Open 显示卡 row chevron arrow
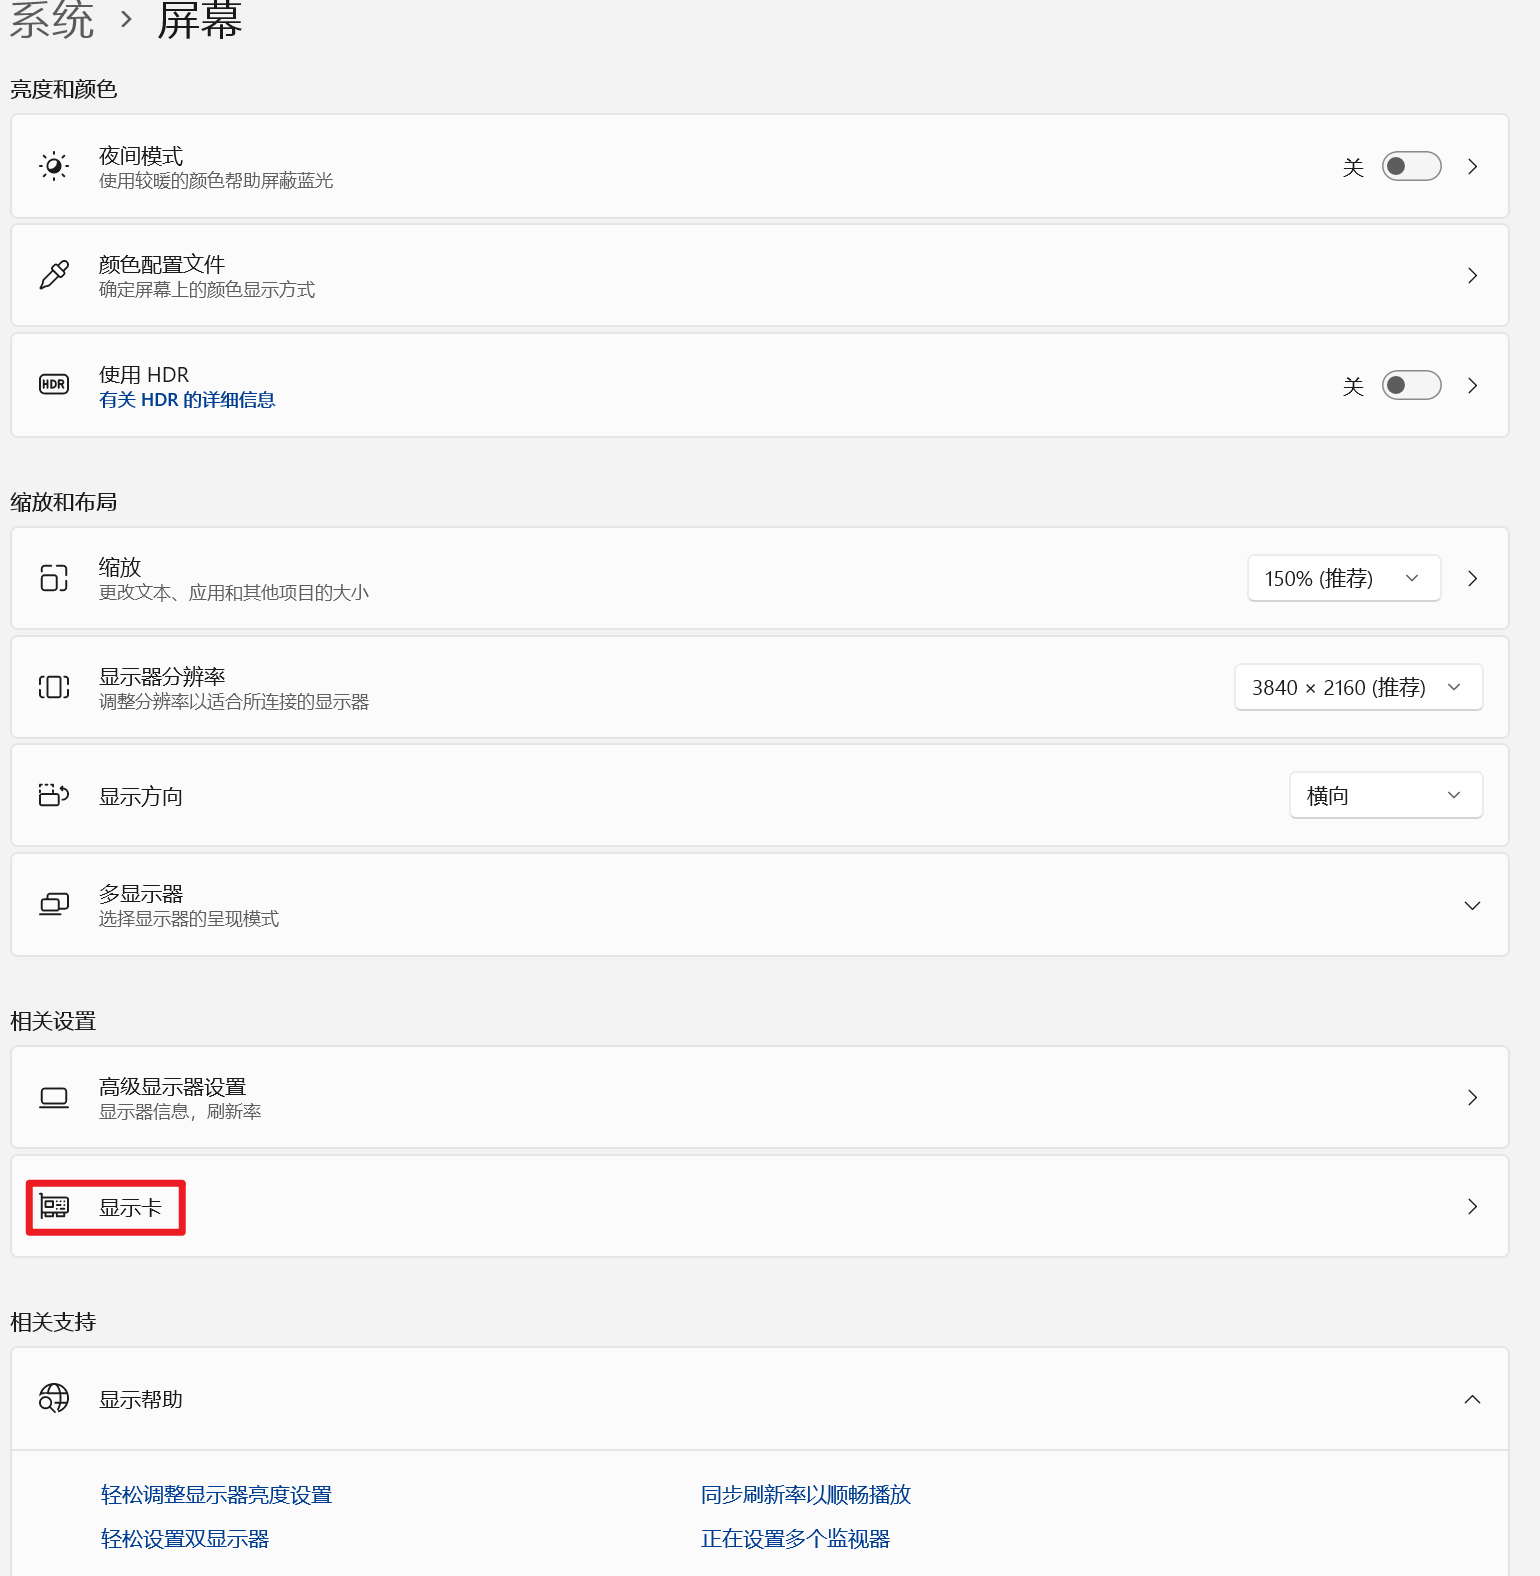The height and width of the screenshot is (1576, 1540). [1472, 1206]
